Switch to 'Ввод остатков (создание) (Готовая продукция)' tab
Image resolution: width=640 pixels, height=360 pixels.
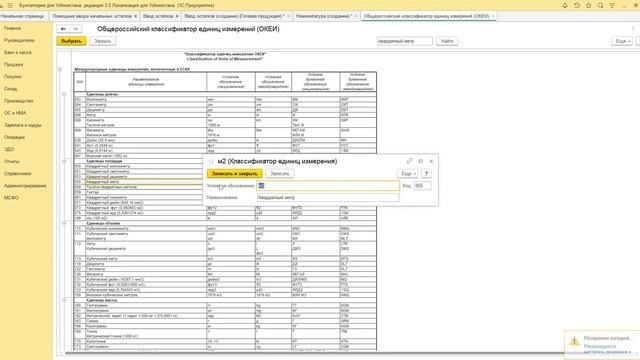(x=234, y=16)
